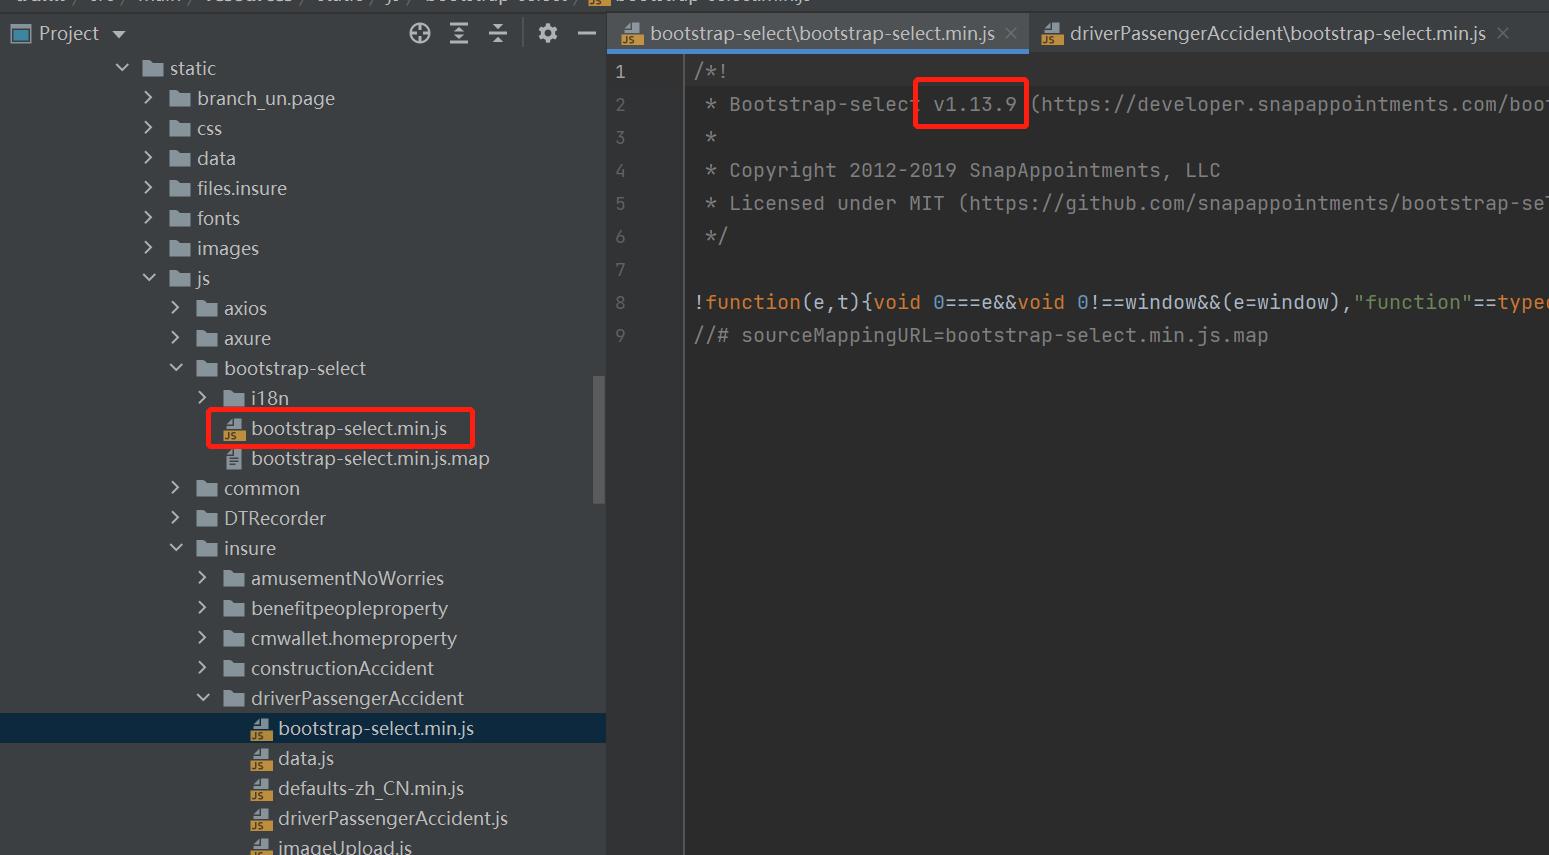Select the DTRecorder folder

(274, 518)
